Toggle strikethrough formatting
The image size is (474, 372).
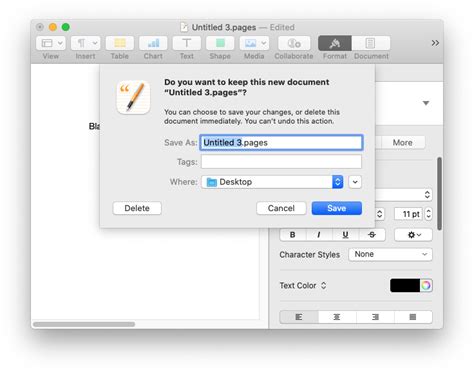point(372,235)
